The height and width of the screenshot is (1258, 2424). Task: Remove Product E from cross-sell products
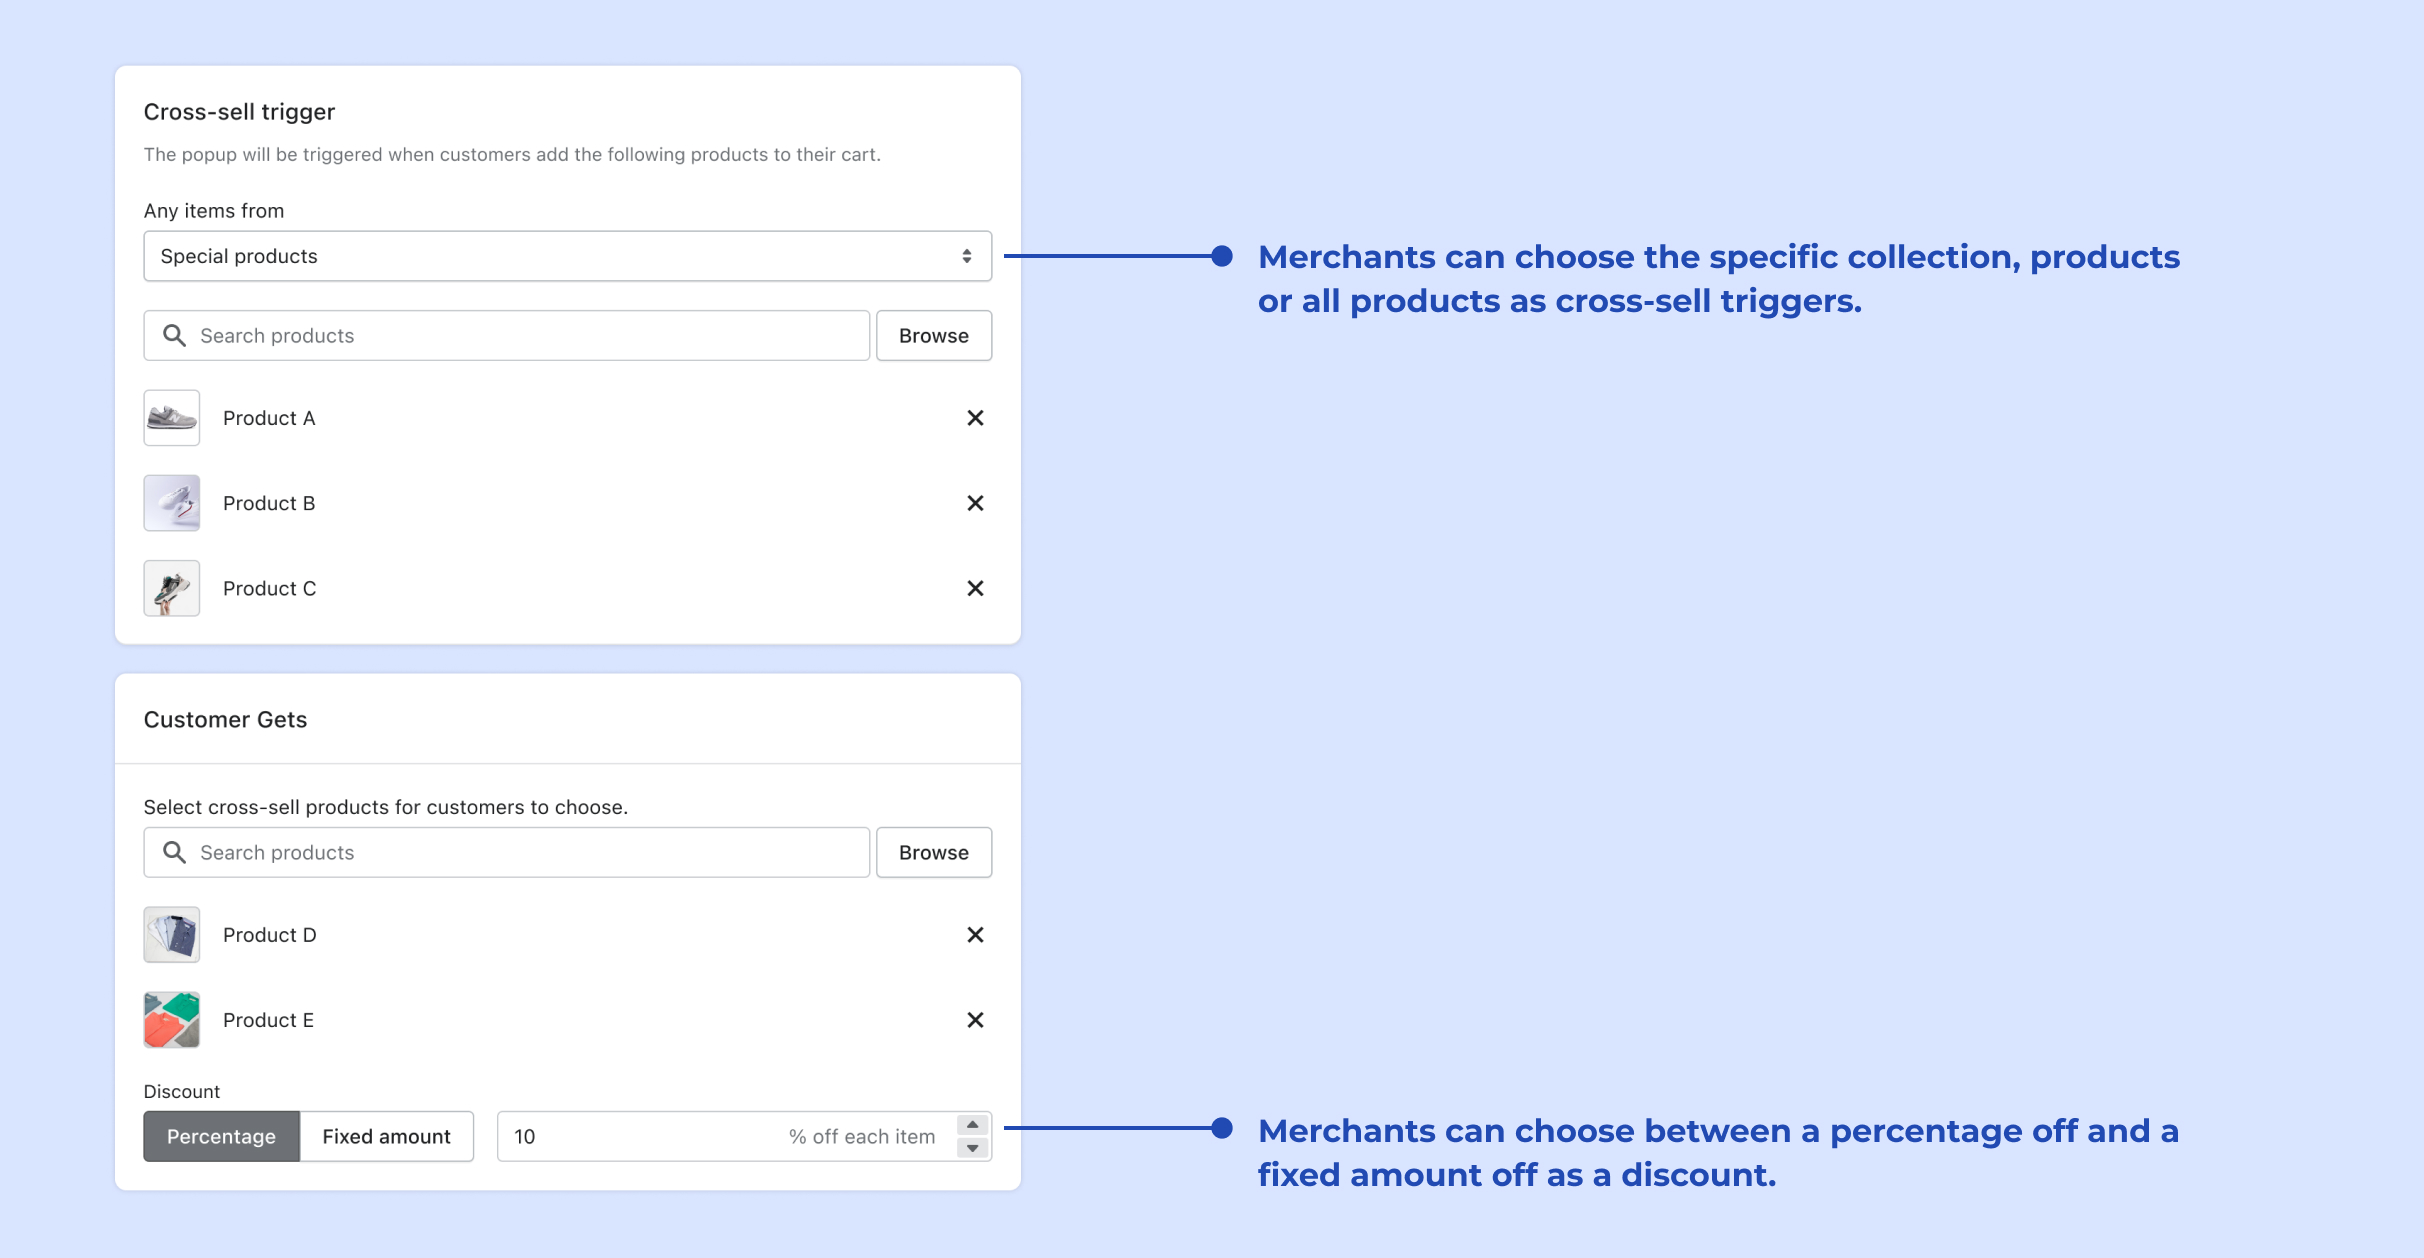pos(975,1020)
